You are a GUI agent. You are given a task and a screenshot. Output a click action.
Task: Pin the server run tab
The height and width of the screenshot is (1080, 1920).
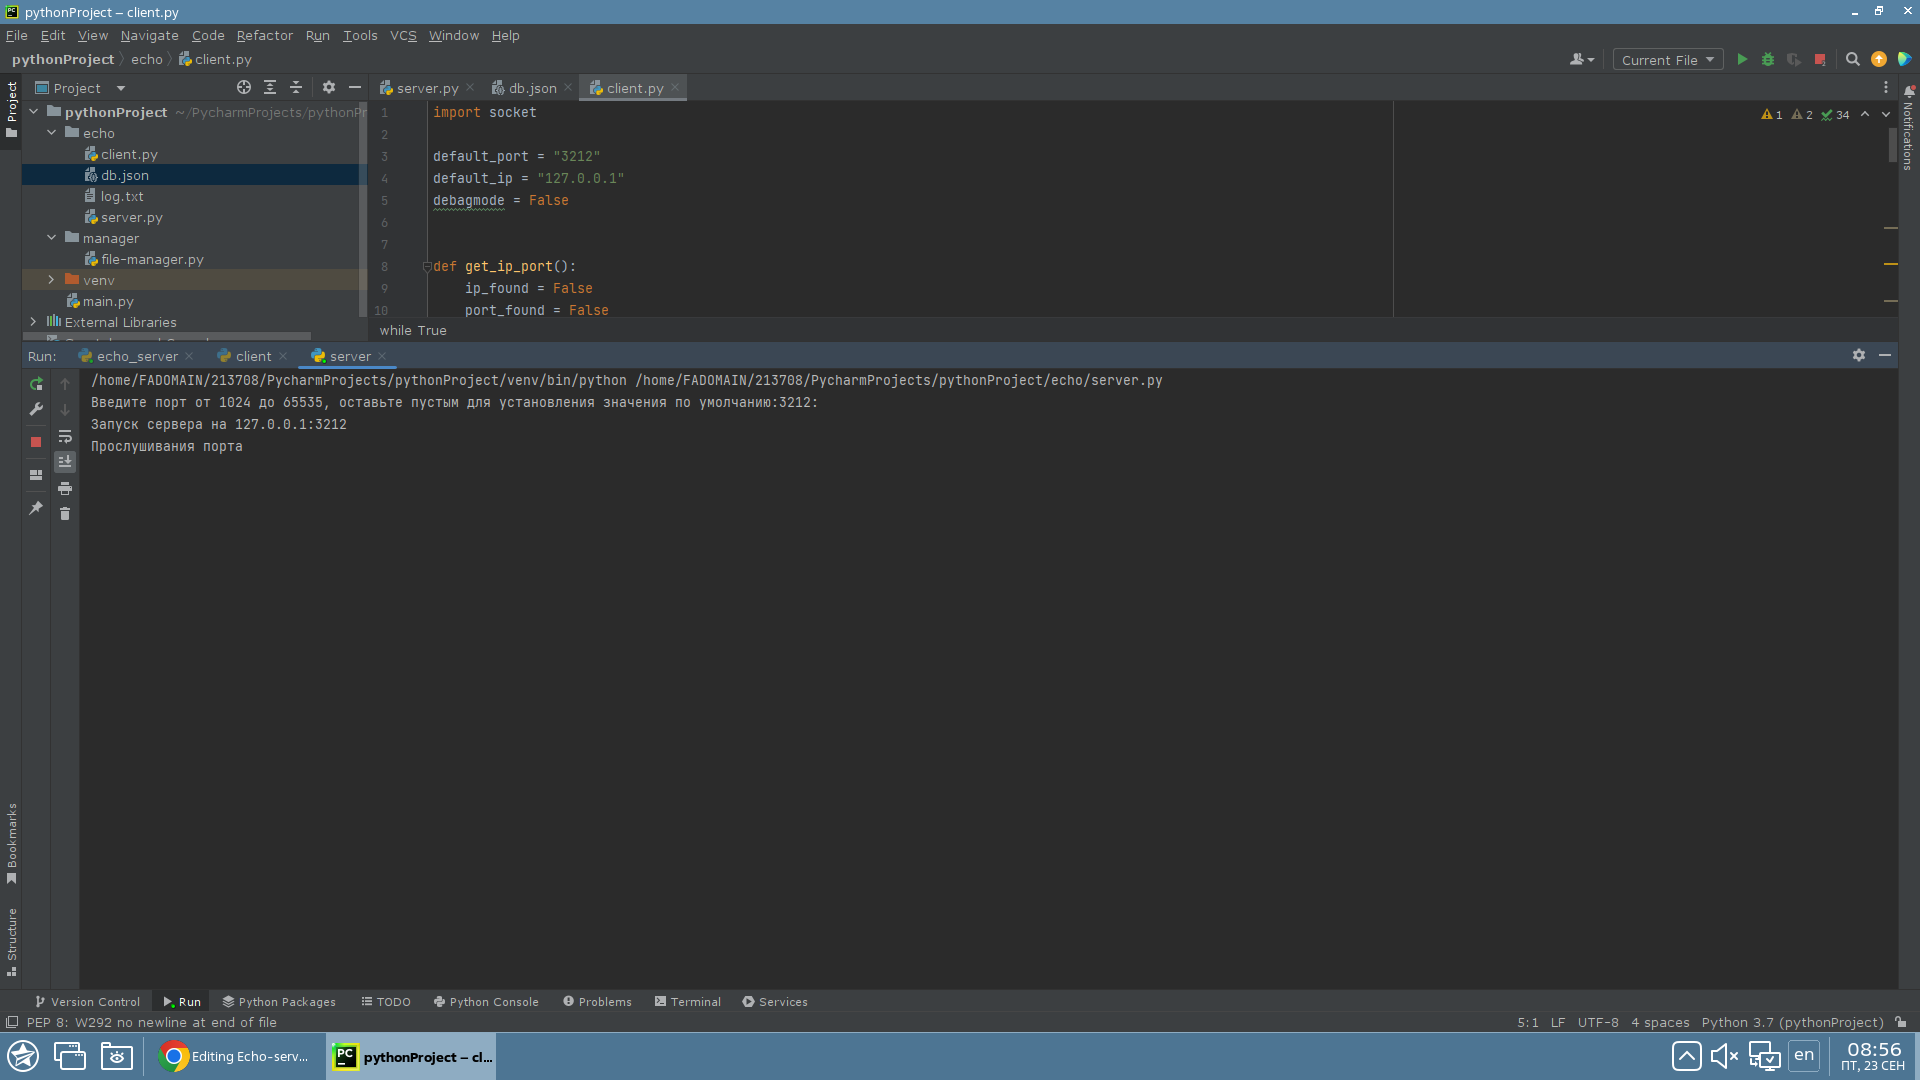(x=35, y=509)
